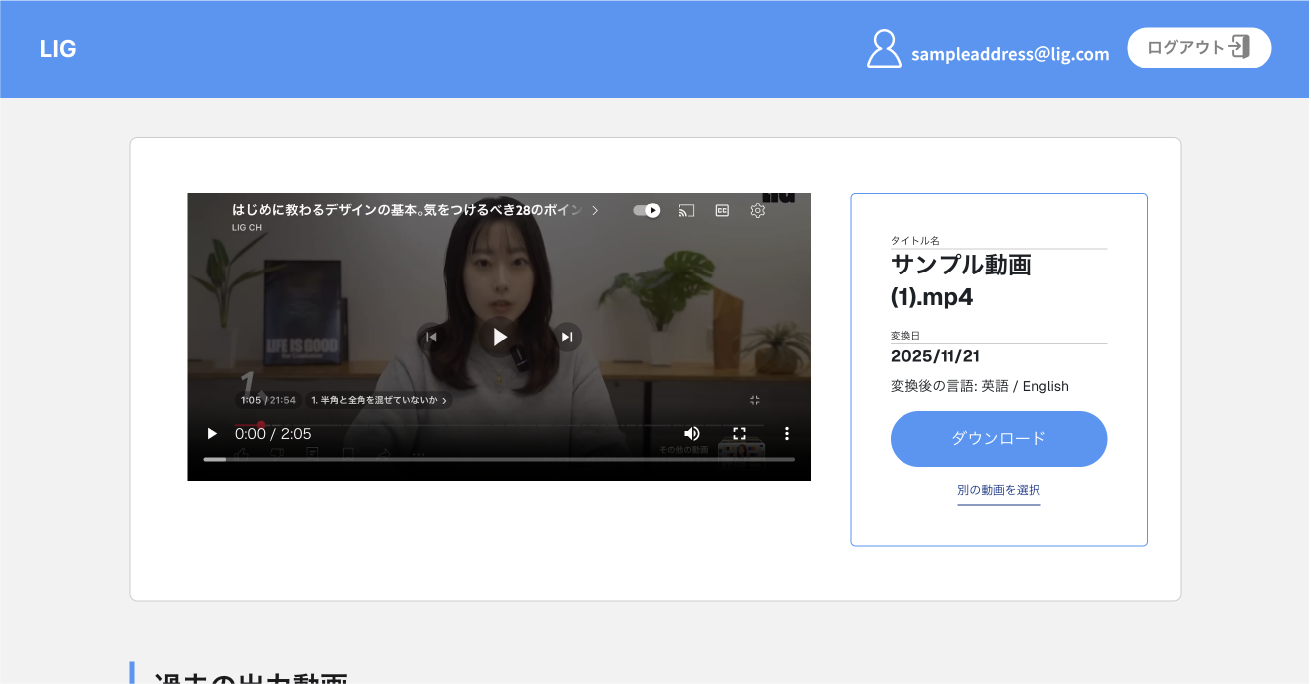Screen dimensions: 1311x684
Task: Go back to the previous video track
Action: [431, 337]
